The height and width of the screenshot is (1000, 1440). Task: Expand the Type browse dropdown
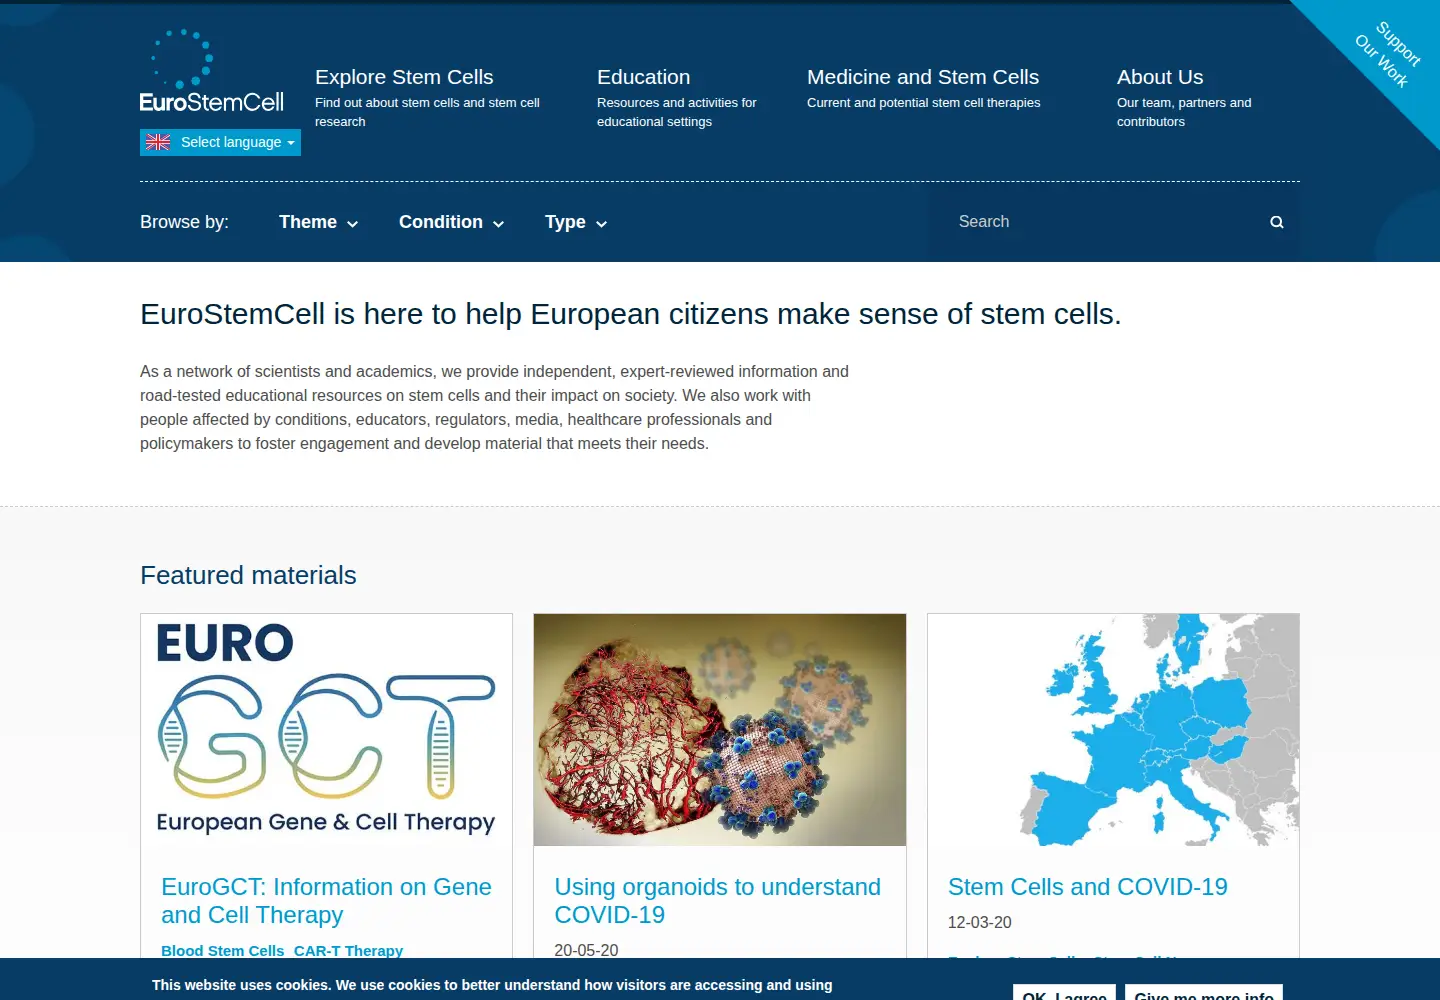[576, 222]
